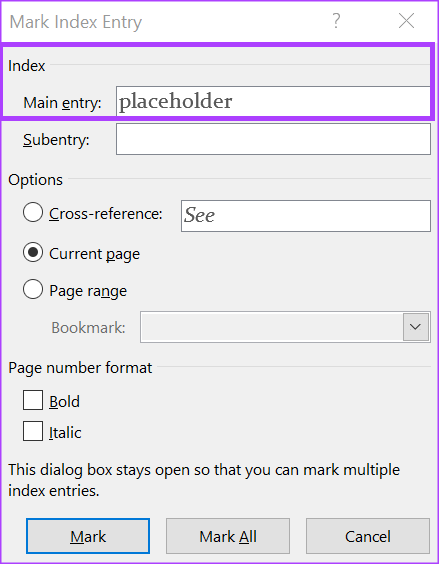
Task: Enable the Bold page number checkbox
Action: click(33, 400)
